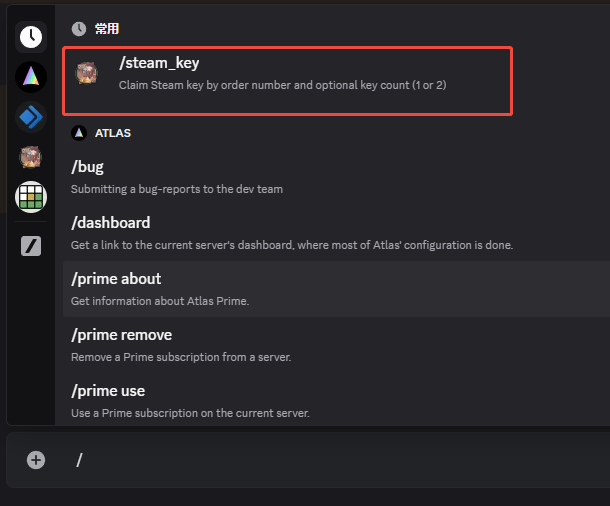This screenshot has height=506, width=610.
Task: Click the 常用 section header label
Action: pyautogui.click(x=107, y=29)
